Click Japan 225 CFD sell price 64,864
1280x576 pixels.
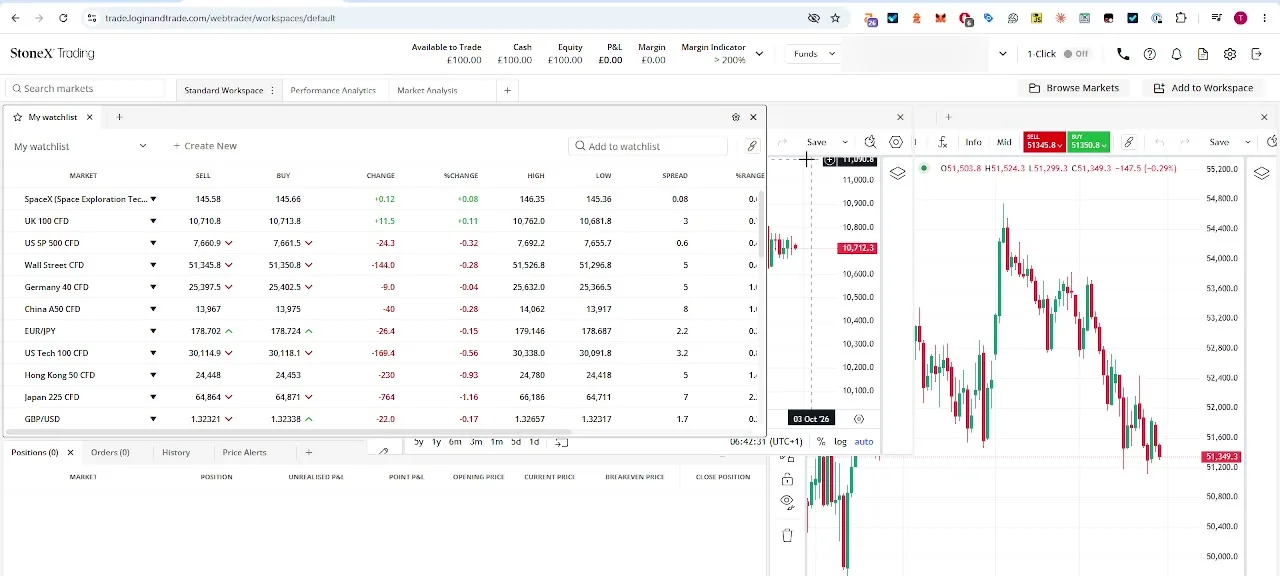click(208, 397)
